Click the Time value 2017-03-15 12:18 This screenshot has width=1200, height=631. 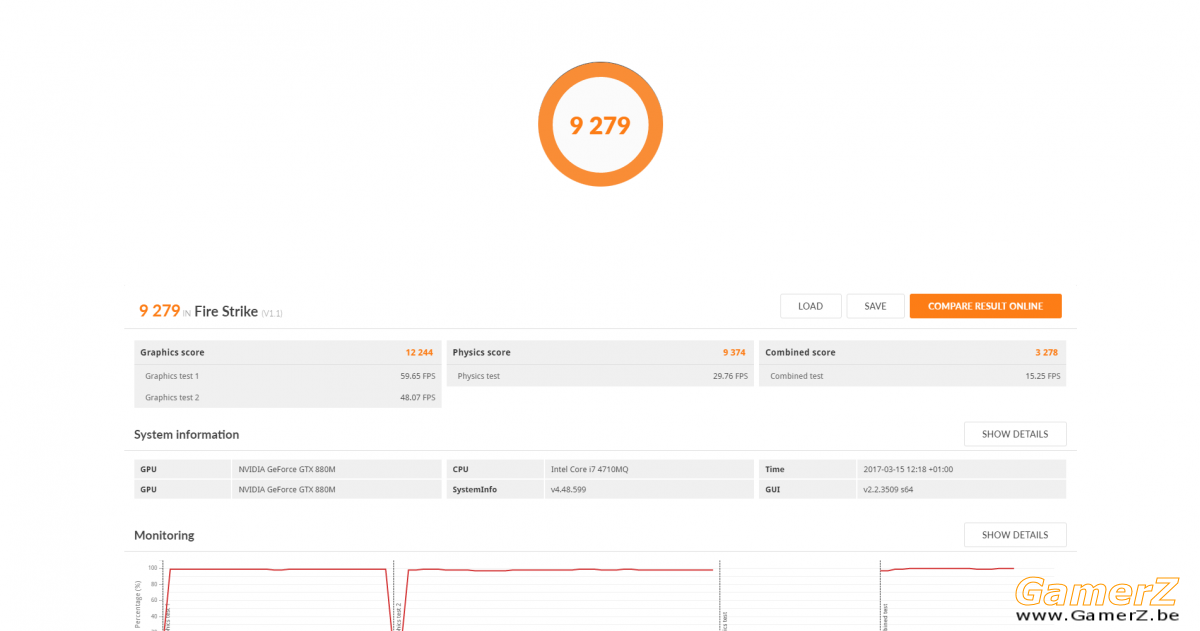click(x=907, y=469)
